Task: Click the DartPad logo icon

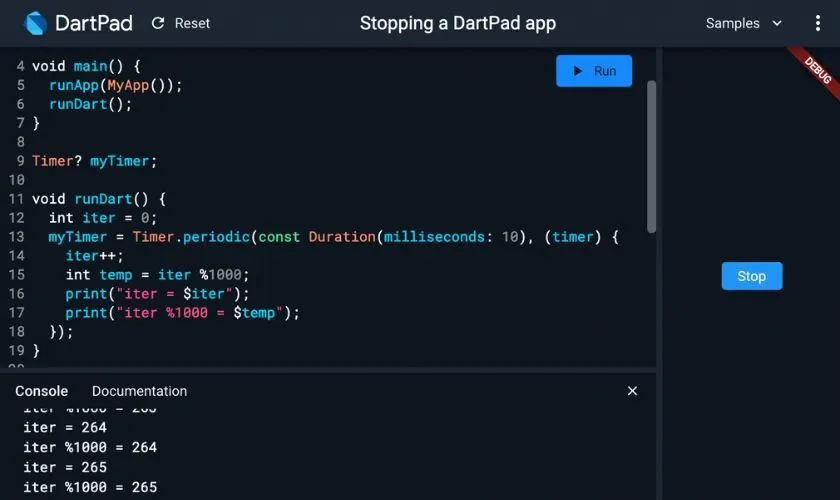Action: [37, 23]
